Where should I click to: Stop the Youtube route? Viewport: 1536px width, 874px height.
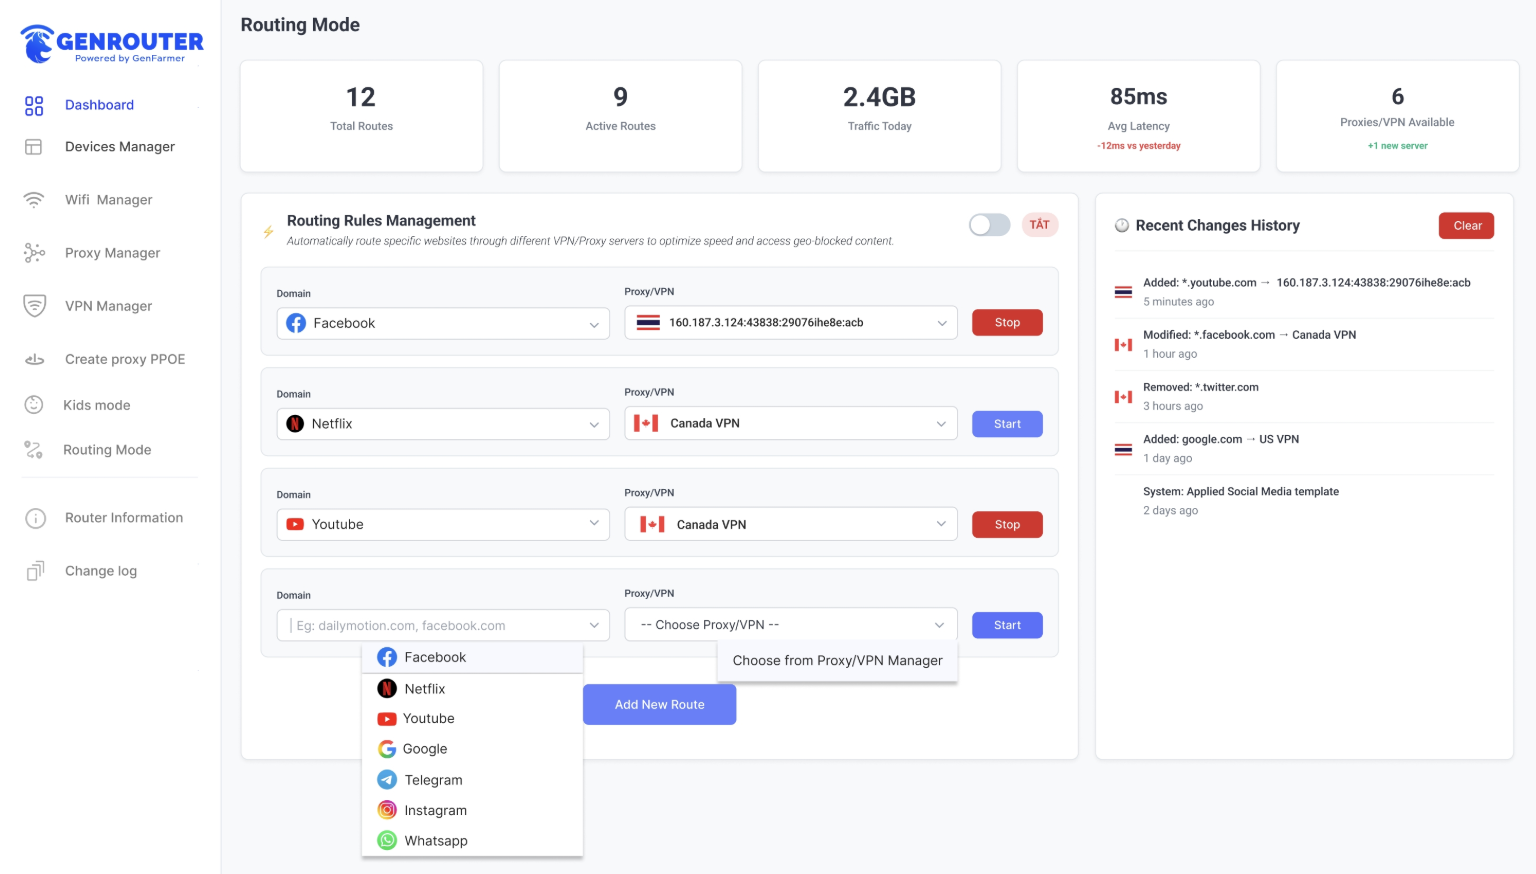coord(1007,525)
